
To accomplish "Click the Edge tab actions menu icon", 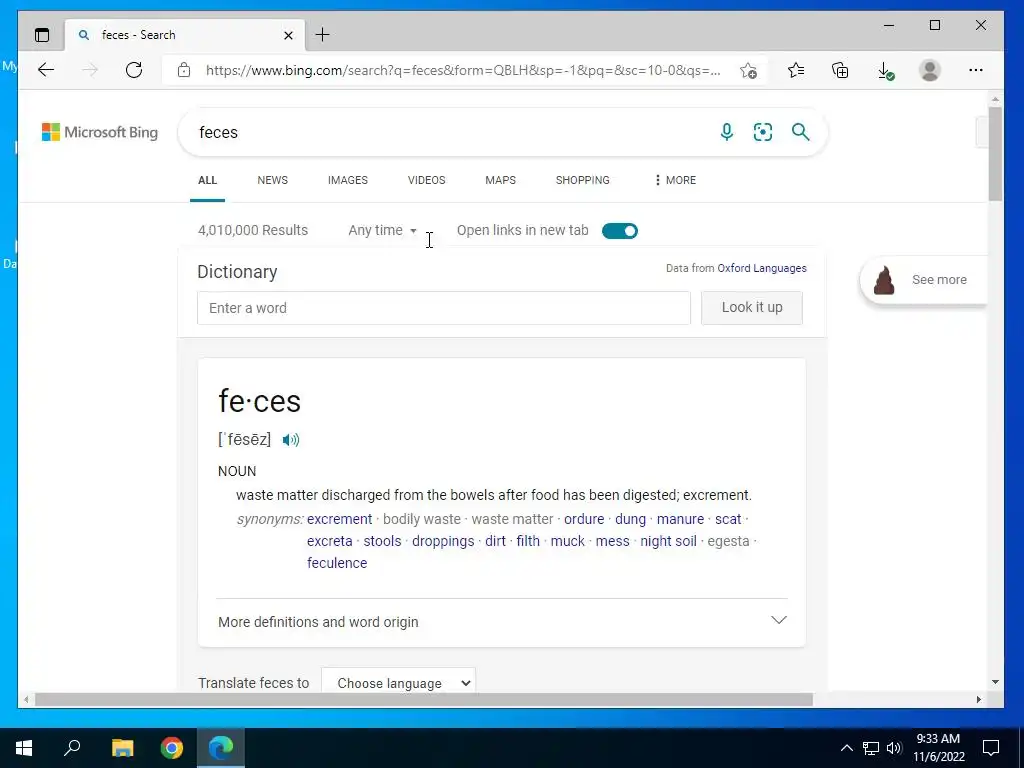I will coord(42,35).
